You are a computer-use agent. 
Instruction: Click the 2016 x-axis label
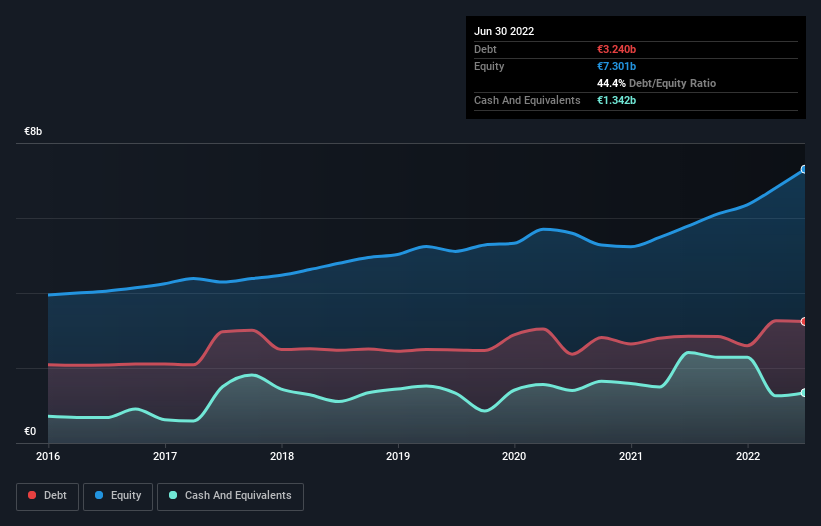[48, 456]
